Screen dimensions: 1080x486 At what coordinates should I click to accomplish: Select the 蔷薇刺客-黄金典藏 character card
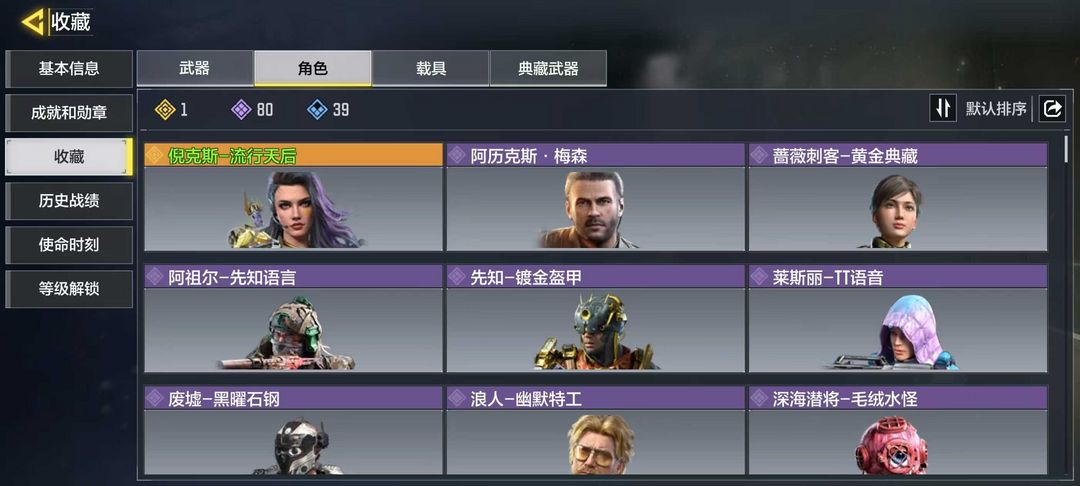point(898,197)
